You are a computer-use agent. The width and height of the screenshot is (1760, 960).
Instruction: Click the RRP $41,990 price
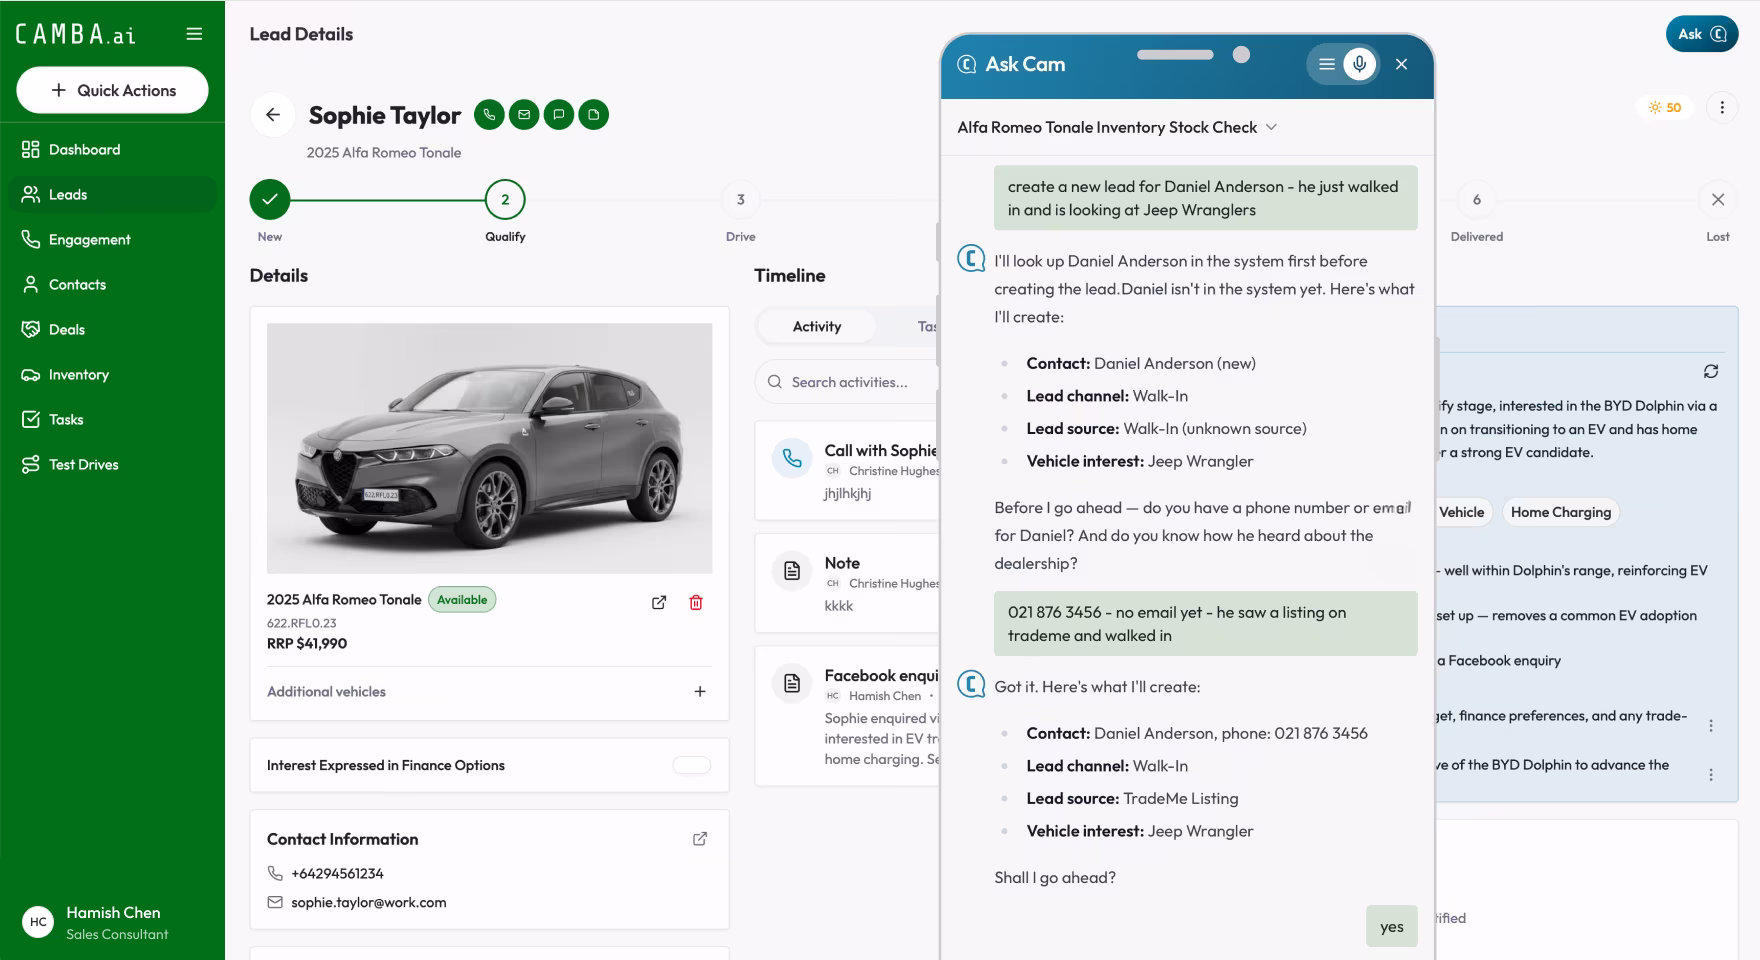tap(307, 644)
